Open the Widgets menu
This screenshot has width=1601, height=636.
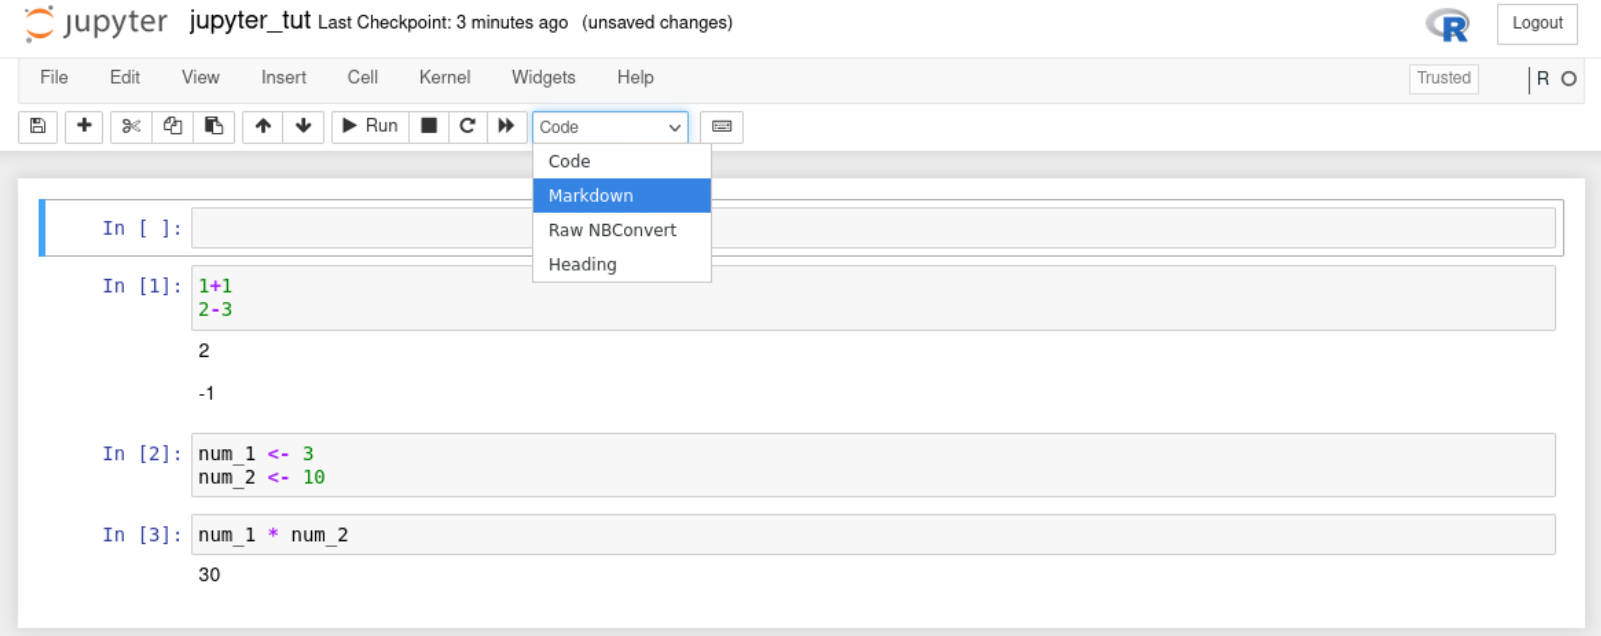coord(544,77)
